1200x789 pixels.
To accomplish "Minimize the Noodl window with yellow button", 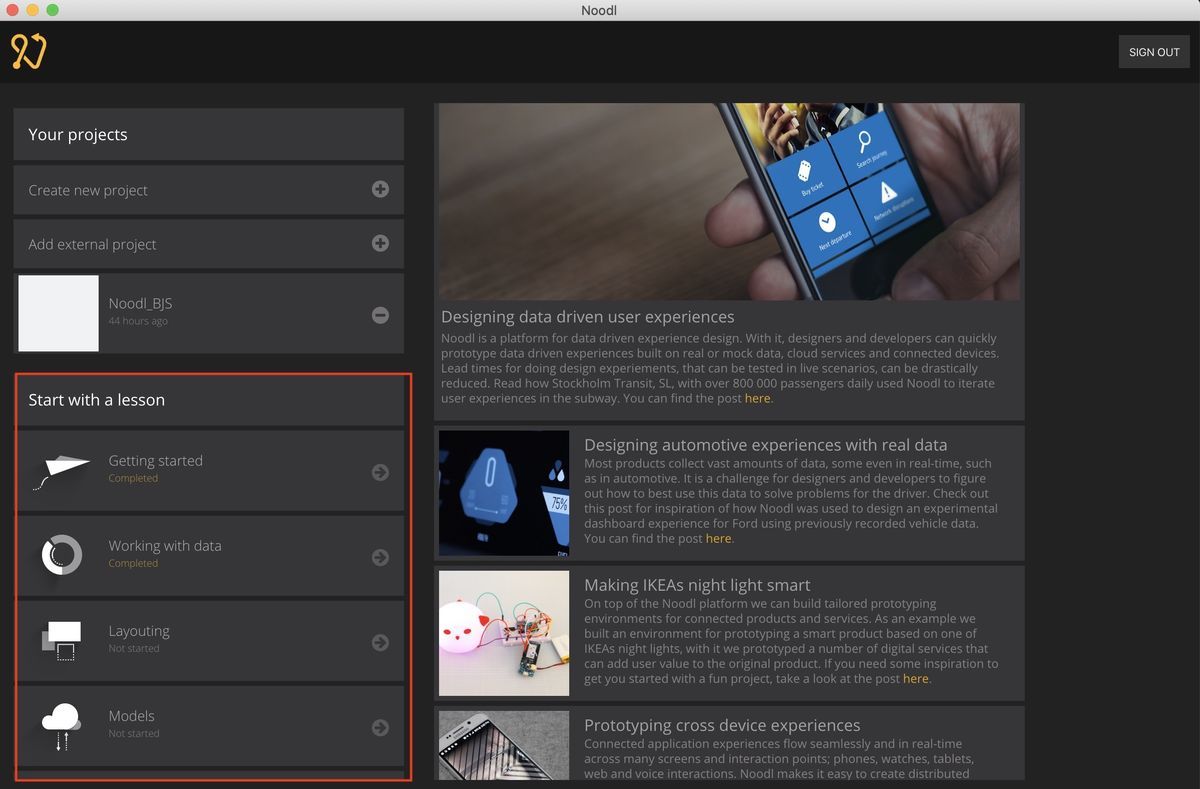I will (33, 10).
